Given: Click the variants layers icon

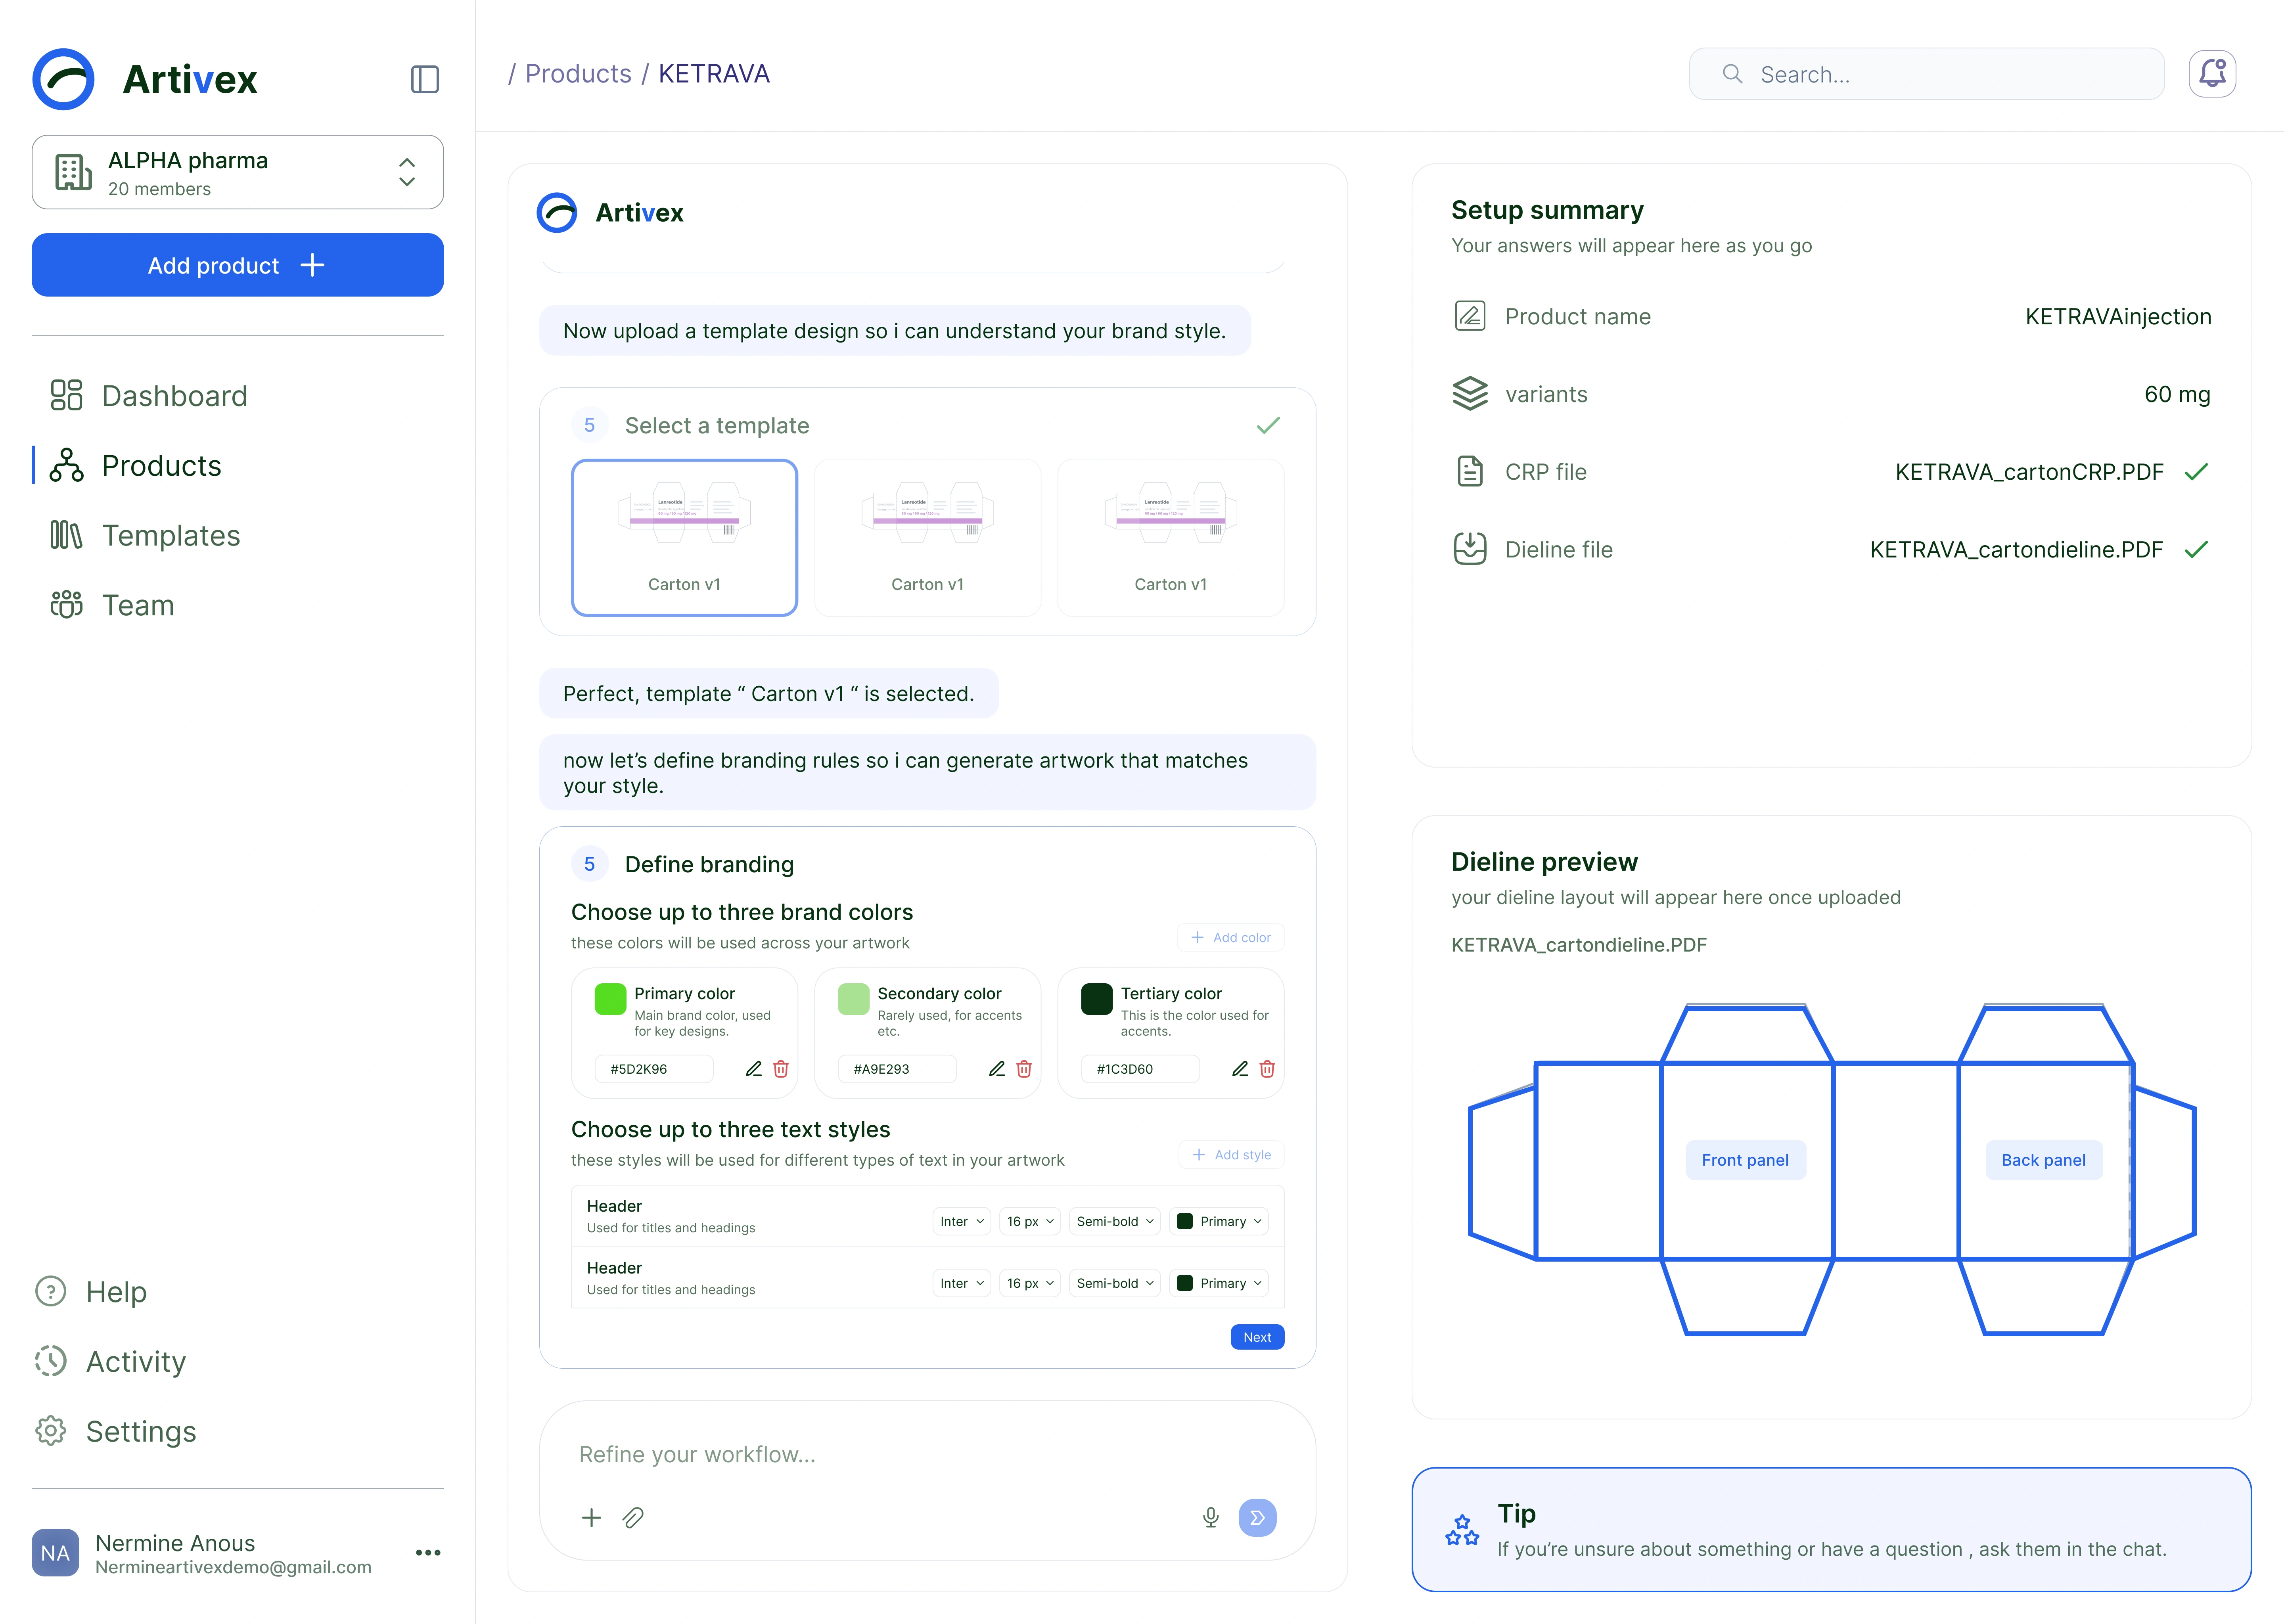Looking at the screenshot, I should [1470, 394].
